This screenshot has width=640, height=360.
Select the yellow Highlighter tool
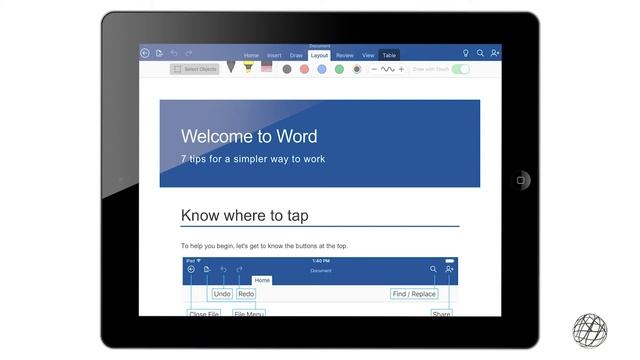click(249, 67)
